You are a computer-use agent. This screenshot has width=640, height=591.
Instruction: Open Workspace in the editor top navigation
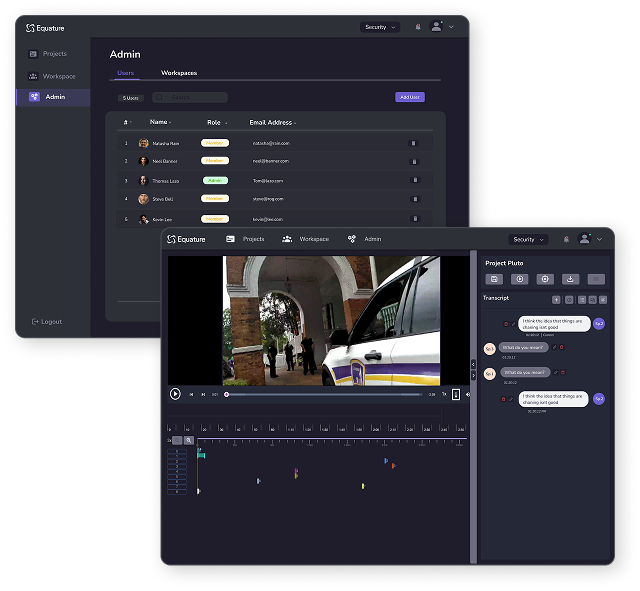306,239
